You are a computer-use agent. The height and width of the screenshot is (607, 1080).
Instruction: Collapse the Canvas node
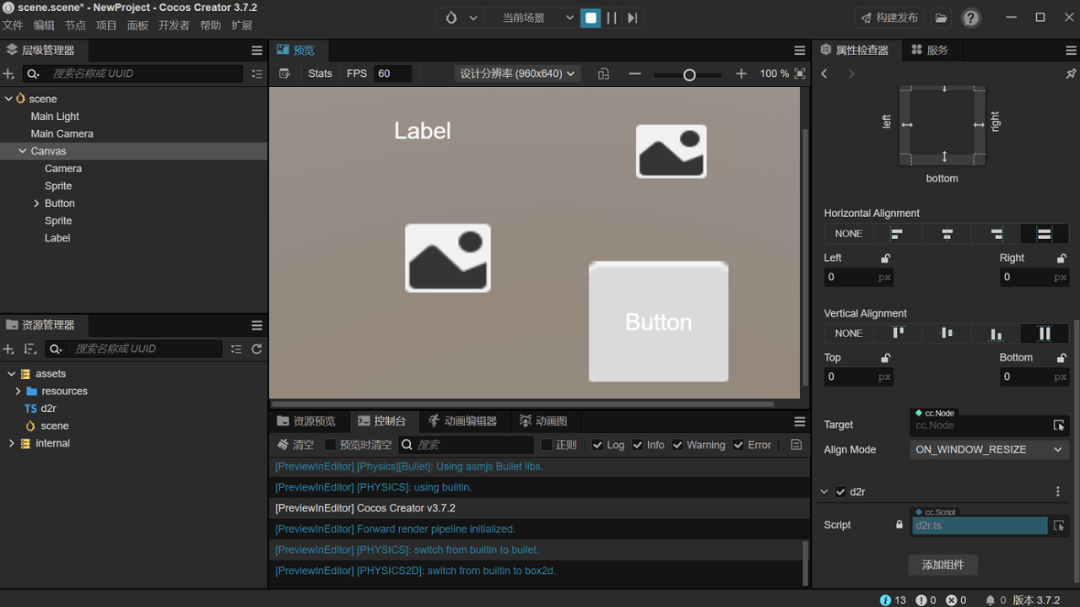[x=23, y=151]
